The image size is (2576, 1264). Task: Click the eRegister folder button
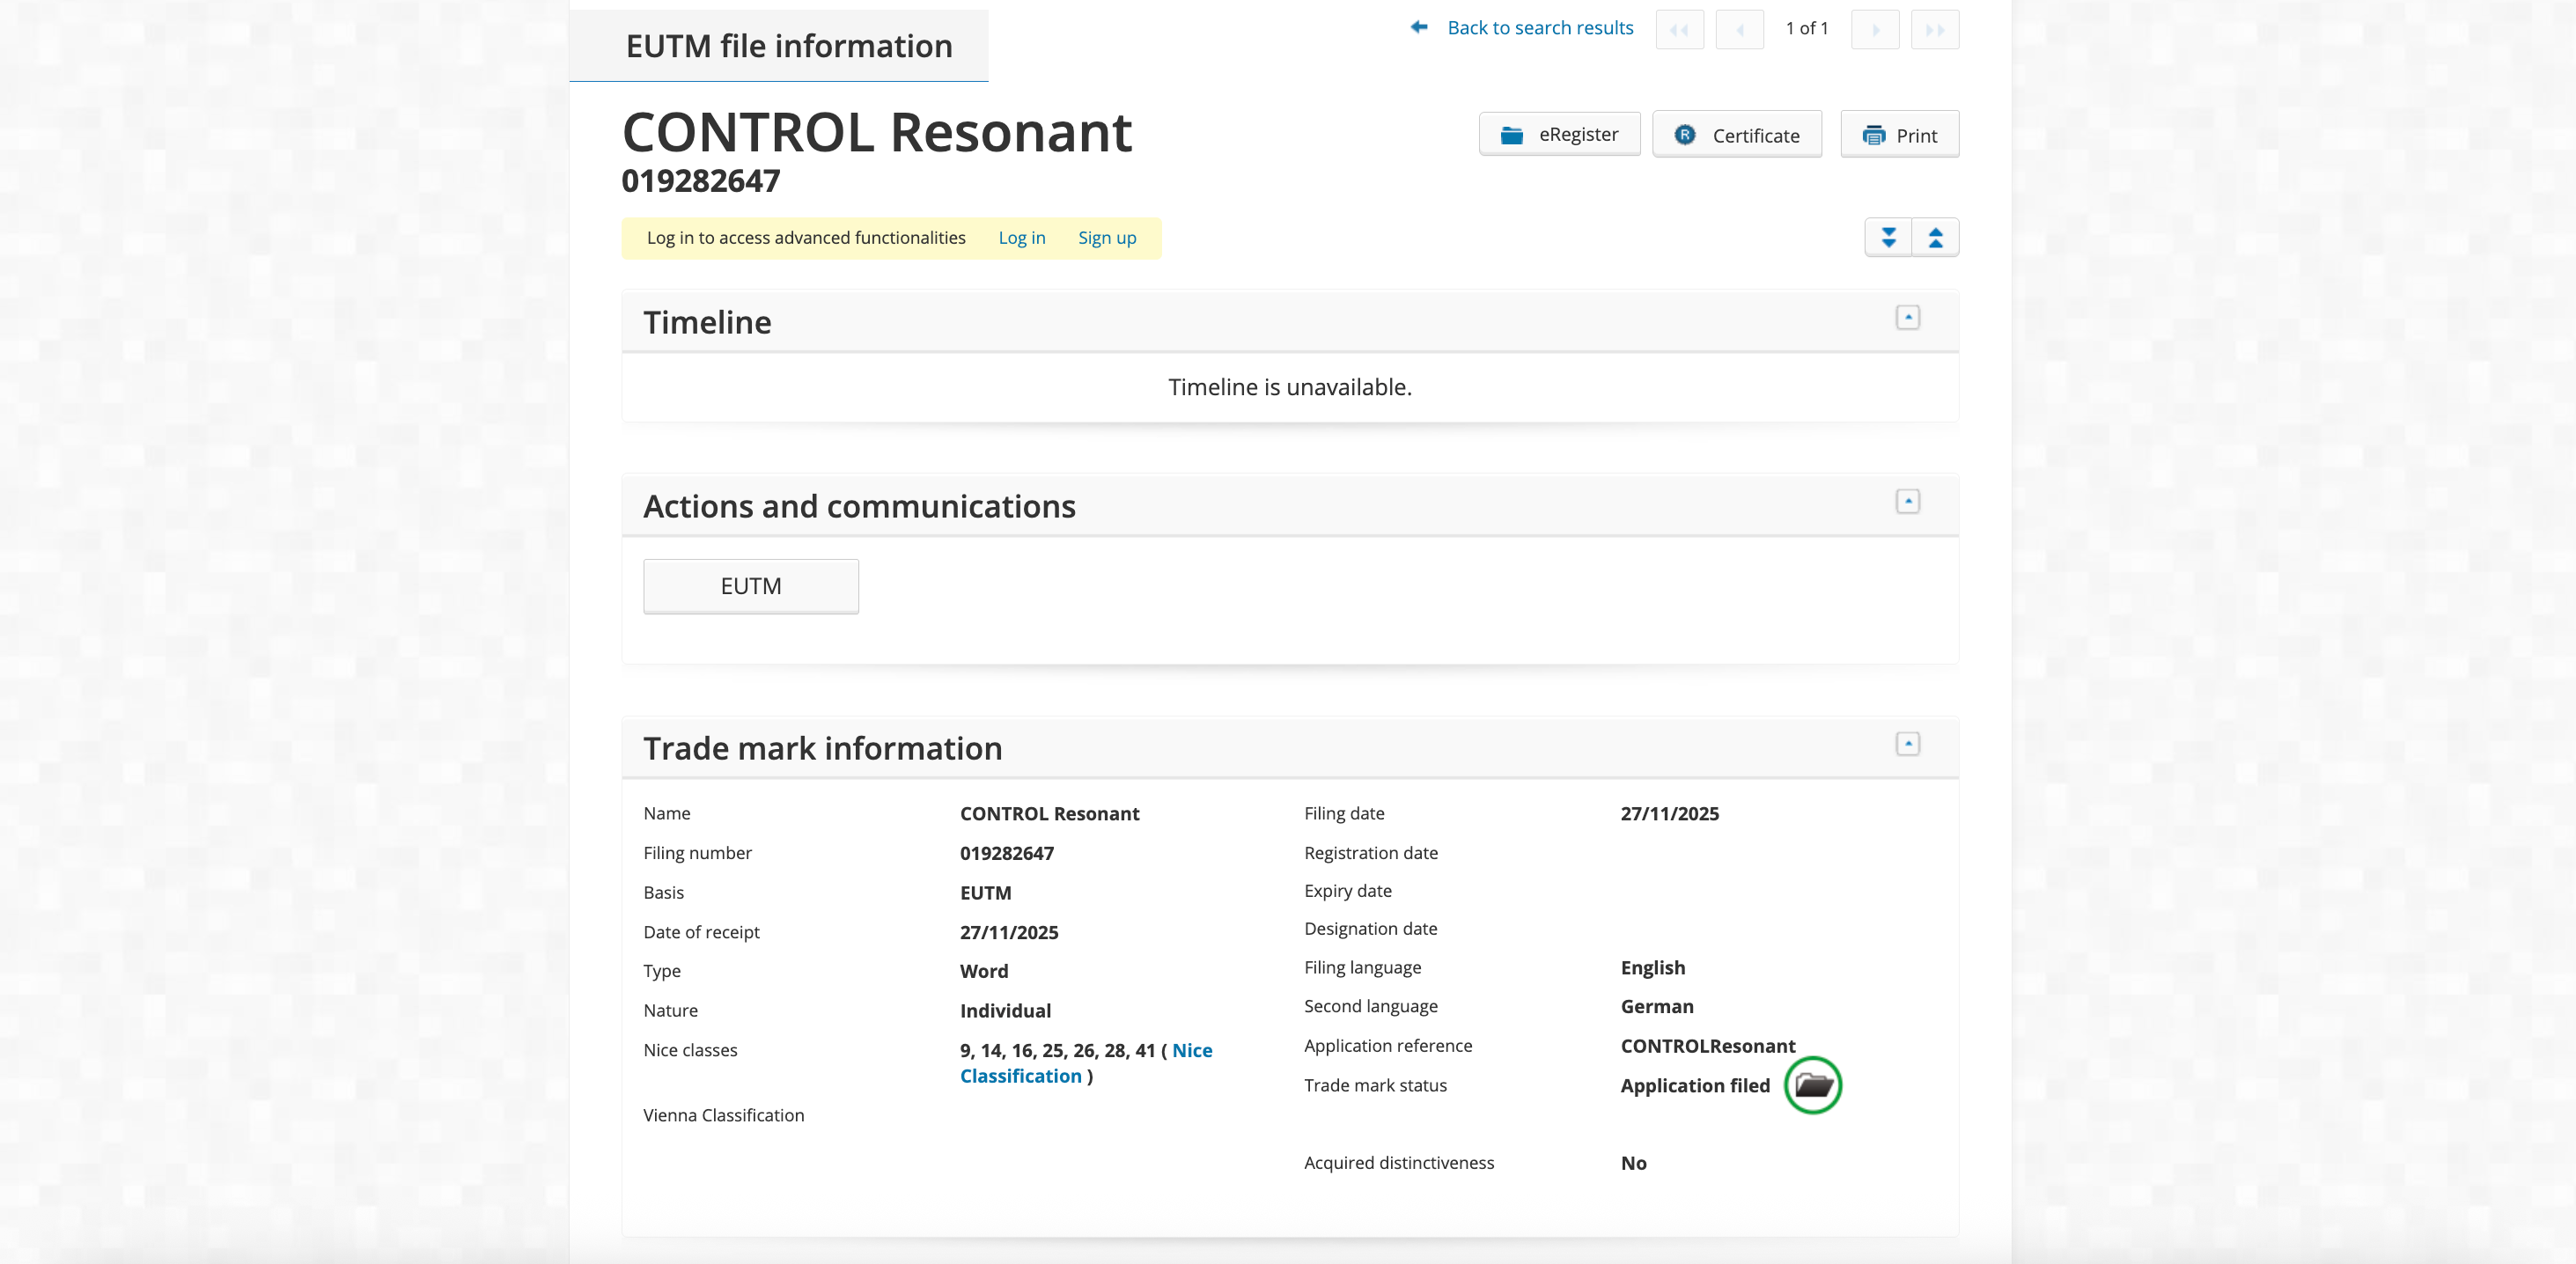click(x=1559, y=135)
